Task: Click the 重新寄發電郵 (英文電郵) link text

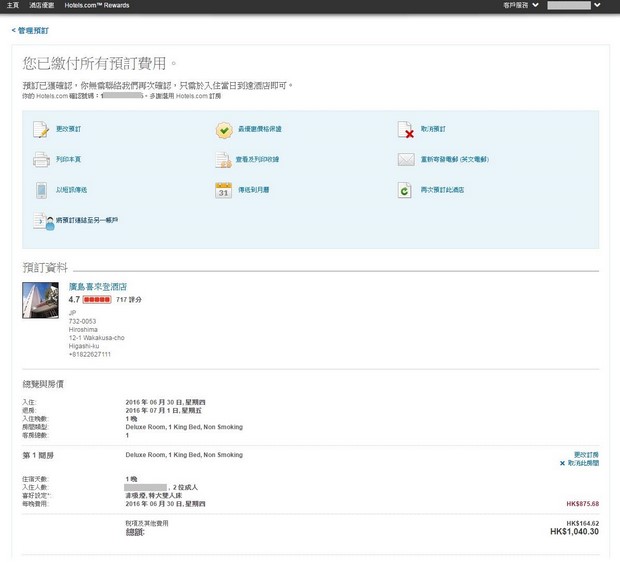Action: click(x=455, y=159)
